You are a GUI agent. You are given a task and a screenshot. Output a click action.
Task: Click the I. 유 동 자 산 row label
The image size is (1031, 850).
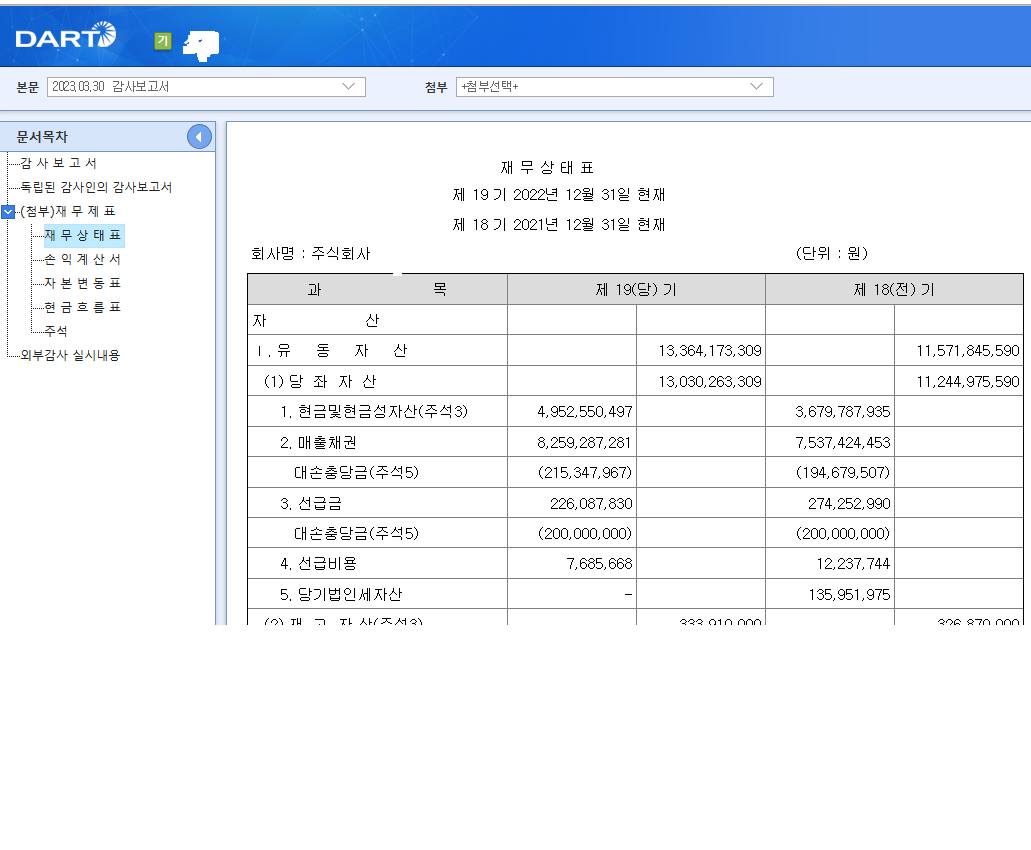point(332,351)
